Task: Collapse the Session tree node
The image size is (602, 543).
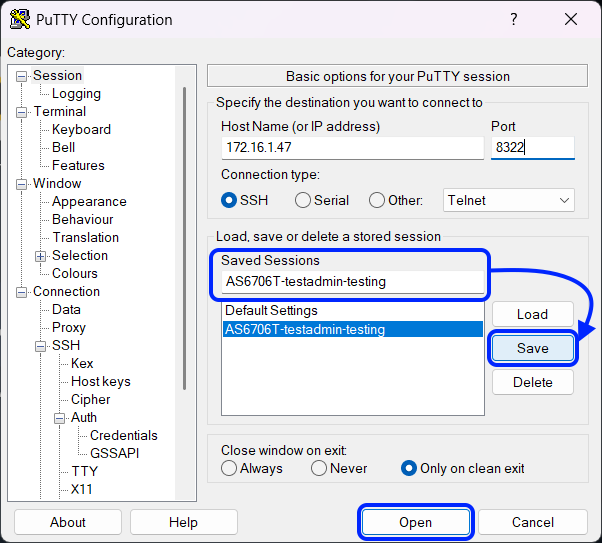Action: (22, 76)
